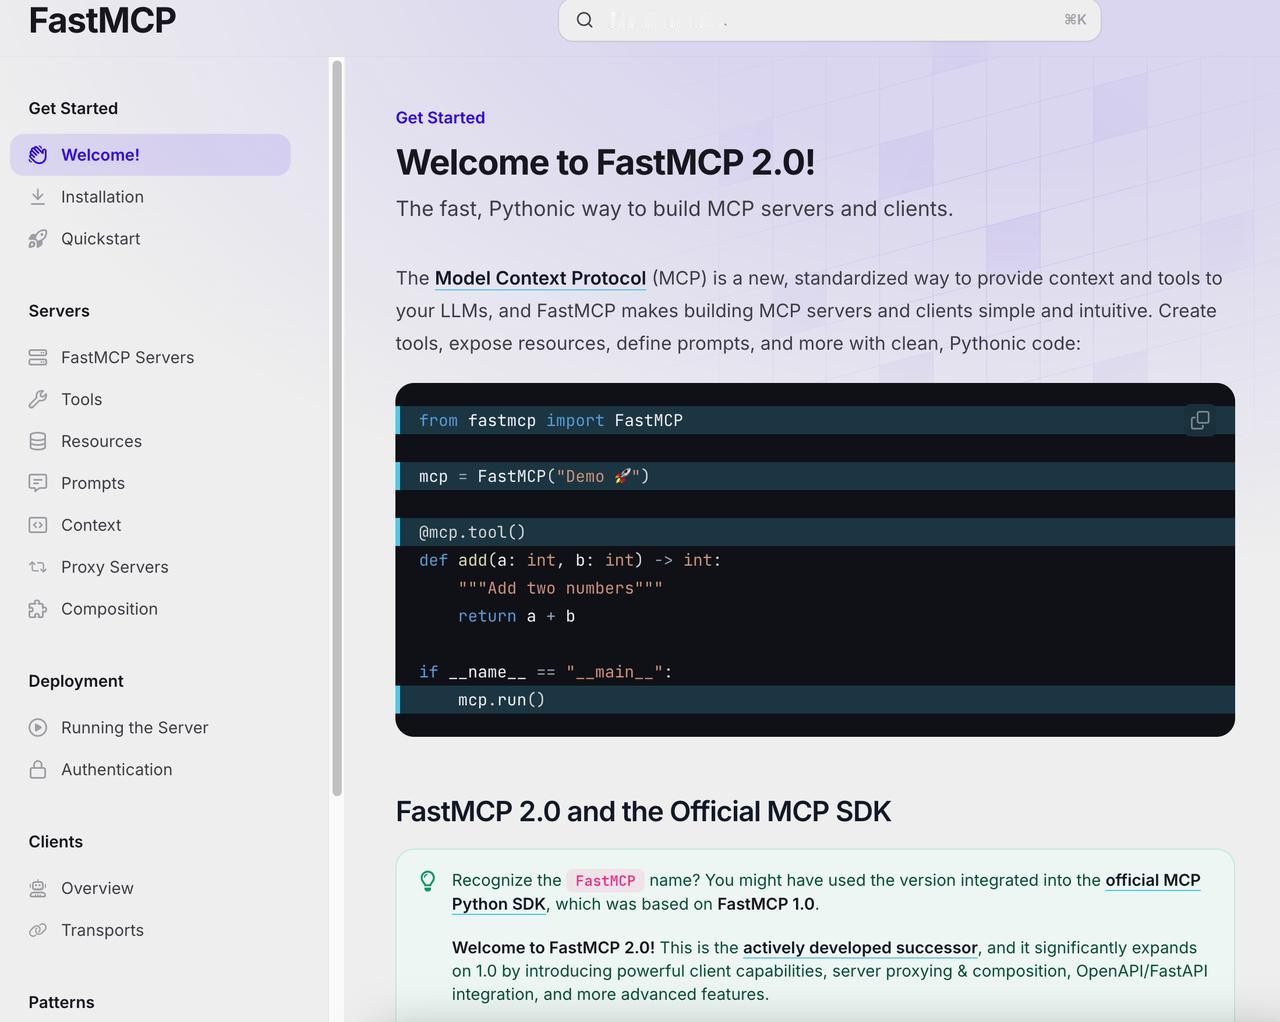Click the lock icon beside Authentication
The image size is (1280, 1022).
tap(38, 770)
